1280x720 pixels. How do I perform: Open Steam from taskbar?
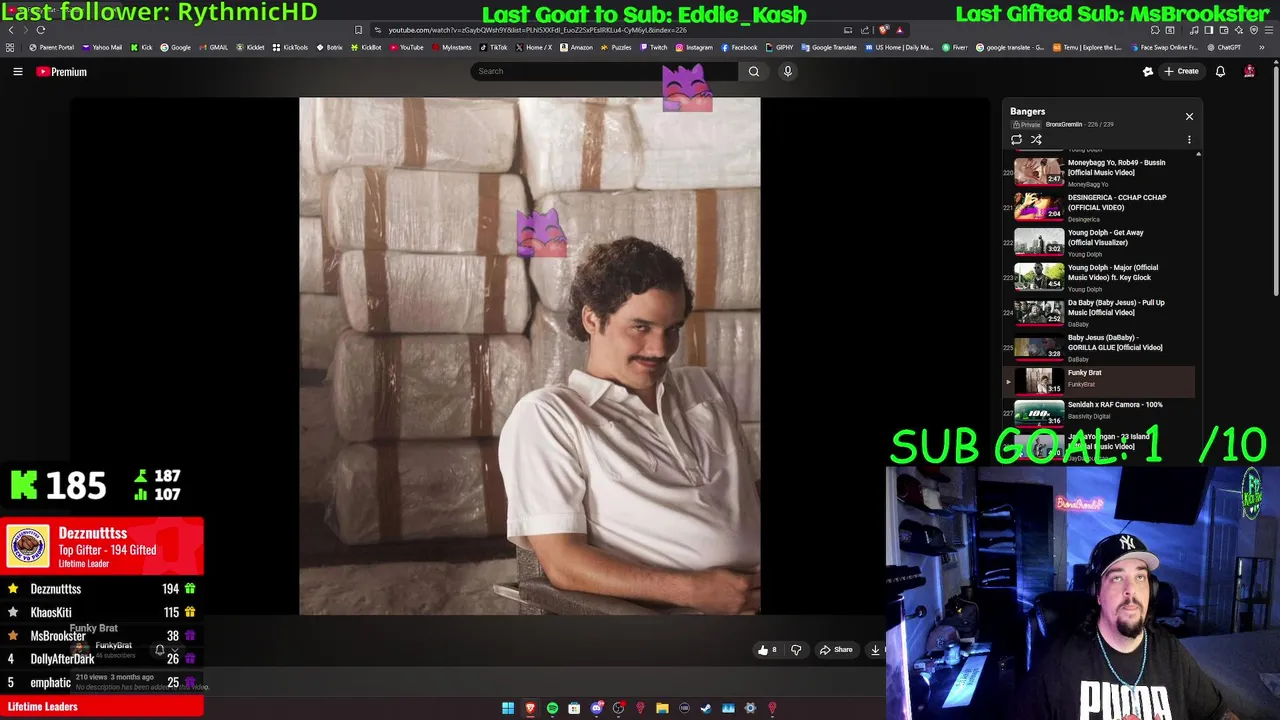[x=706, y=708]
